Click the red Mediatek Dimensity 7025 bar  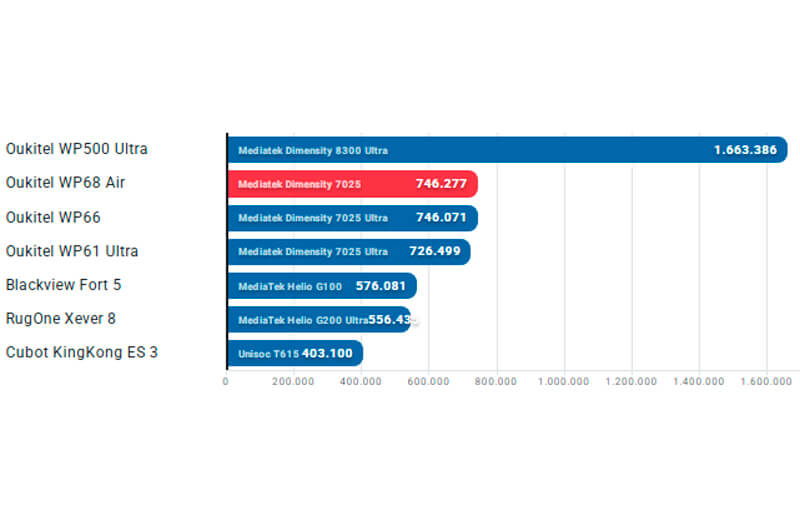pyautogui.click(x=353, y=184)
